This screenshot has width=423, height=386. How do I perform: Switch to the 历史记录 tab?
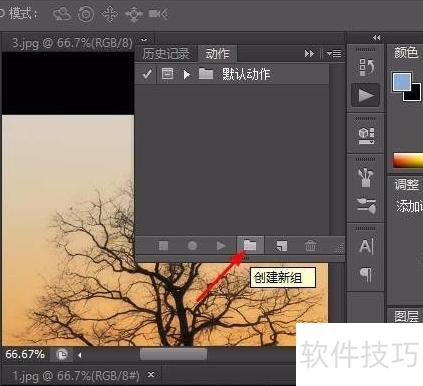click(166, 53)
